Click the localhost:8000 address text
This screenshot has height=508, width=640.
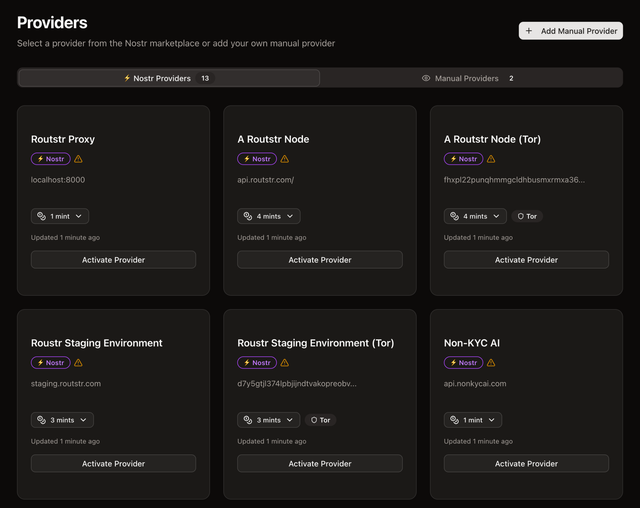click(58, 180)
